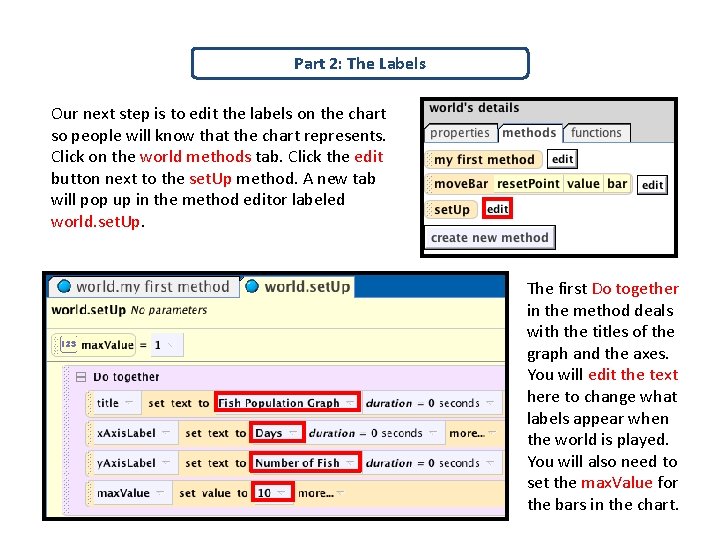
Task: Click the bar parameter of moveBar
Action: pos(617,184)
